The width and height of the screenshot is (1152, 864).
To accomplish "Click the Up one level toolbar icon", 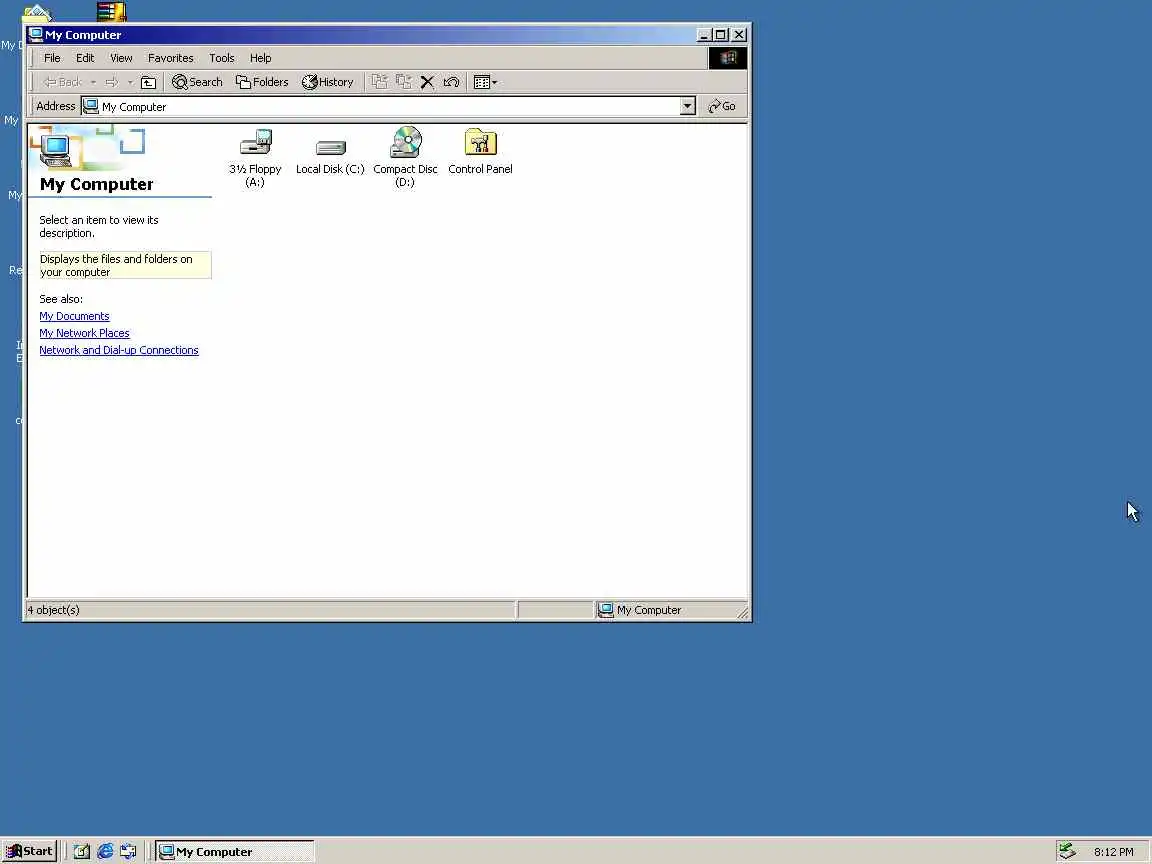I will pos(148,82).
